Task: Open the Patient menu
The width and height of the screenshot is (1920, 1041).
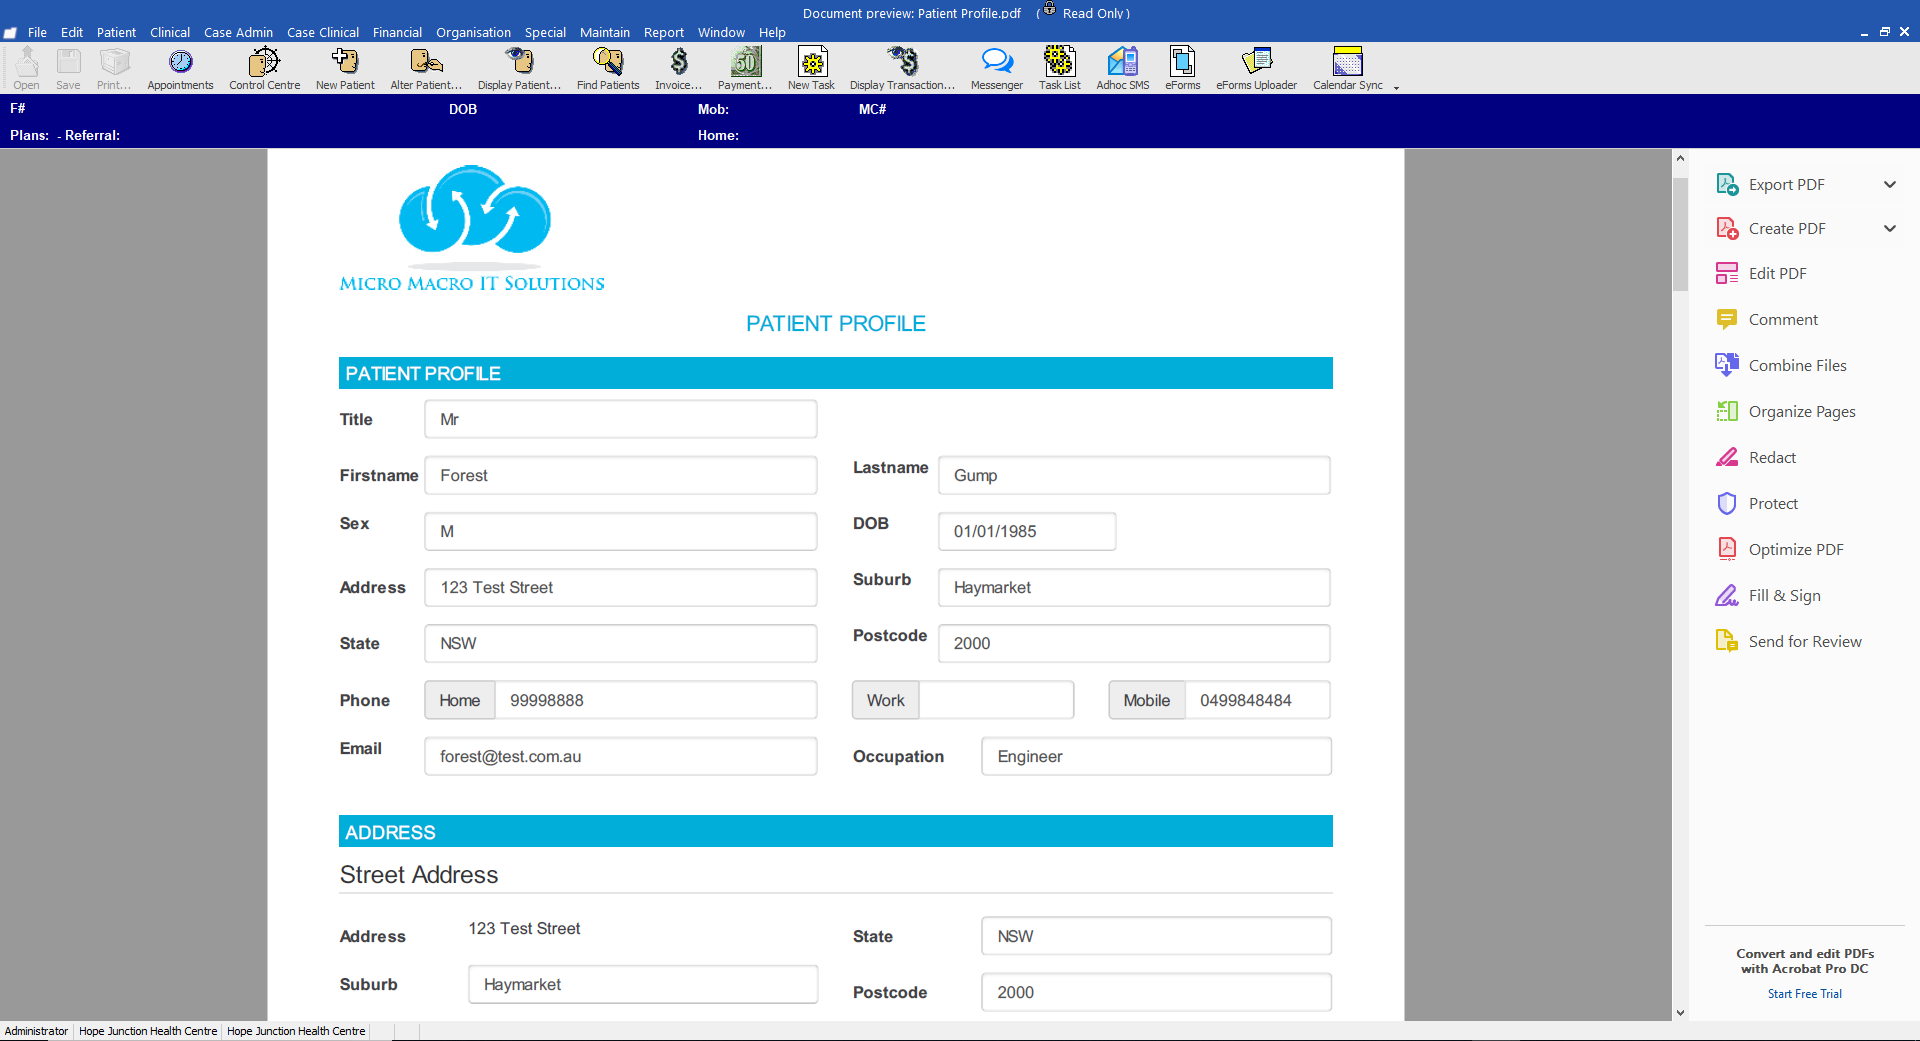Action: 116,32
